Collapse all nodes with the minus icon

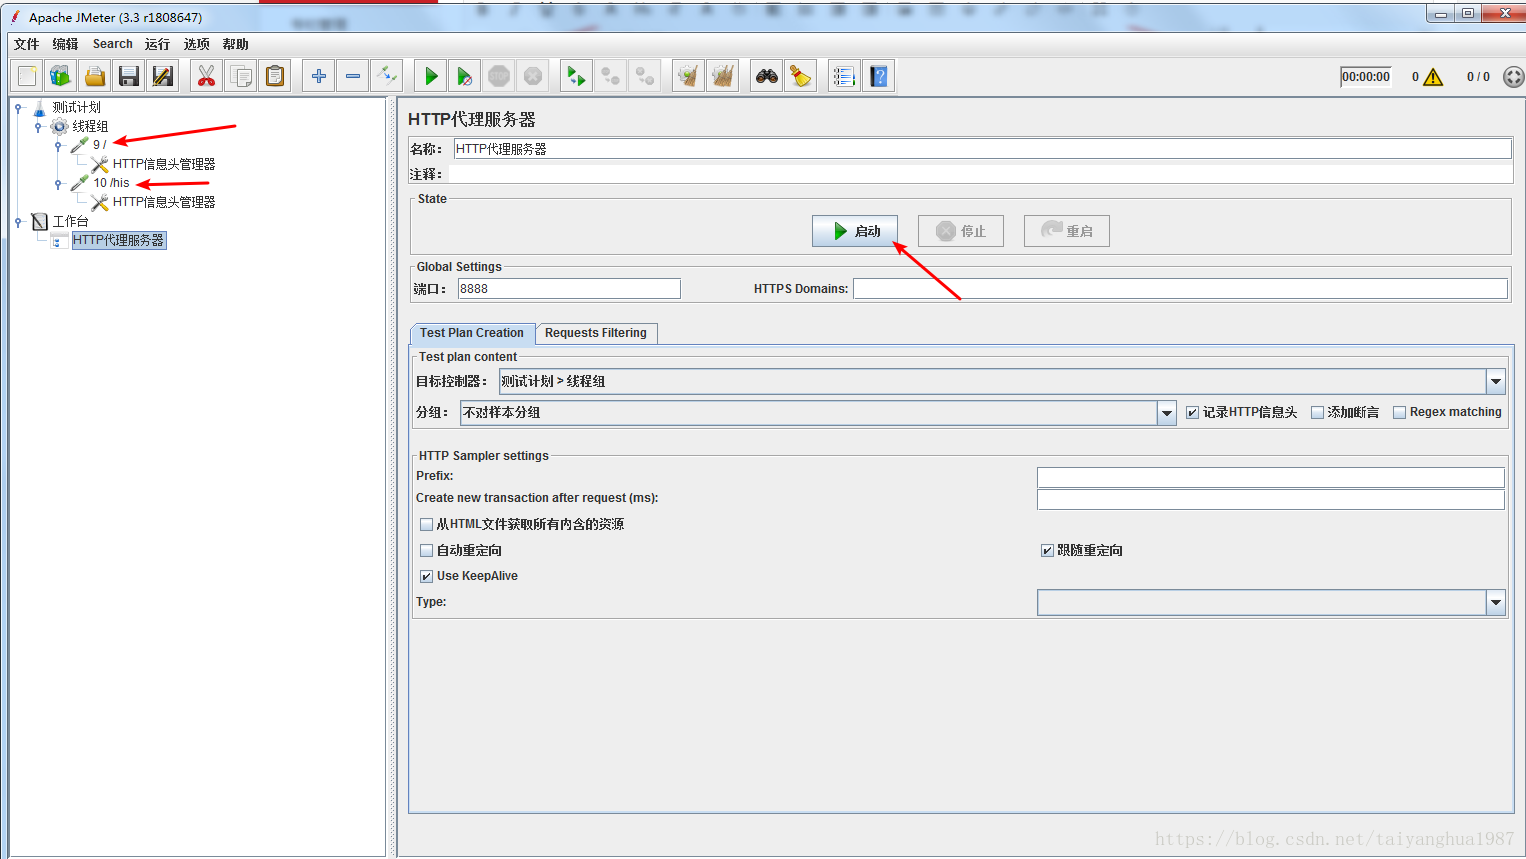coord(353,76)
